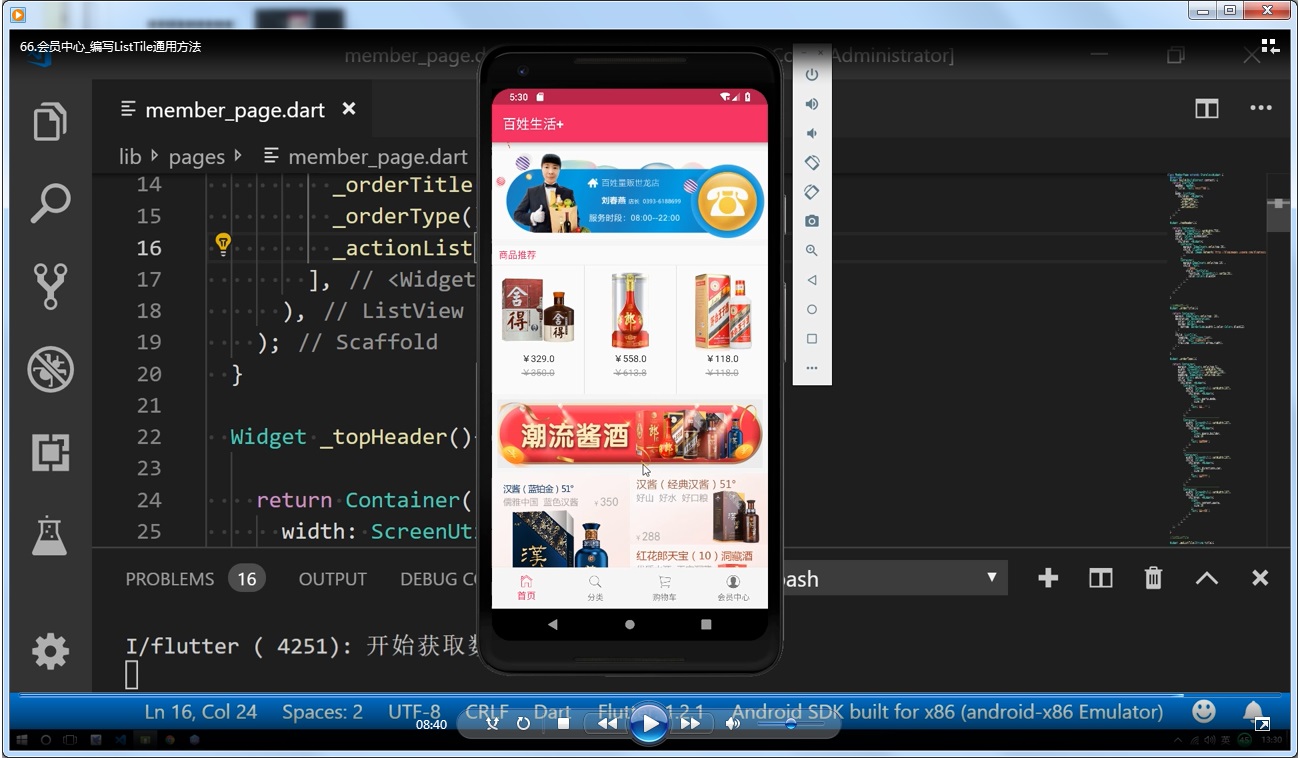Click the video seek progress bar
Image resolution: width=1300 pixels, height=758 pixels.
click(649, 694)
